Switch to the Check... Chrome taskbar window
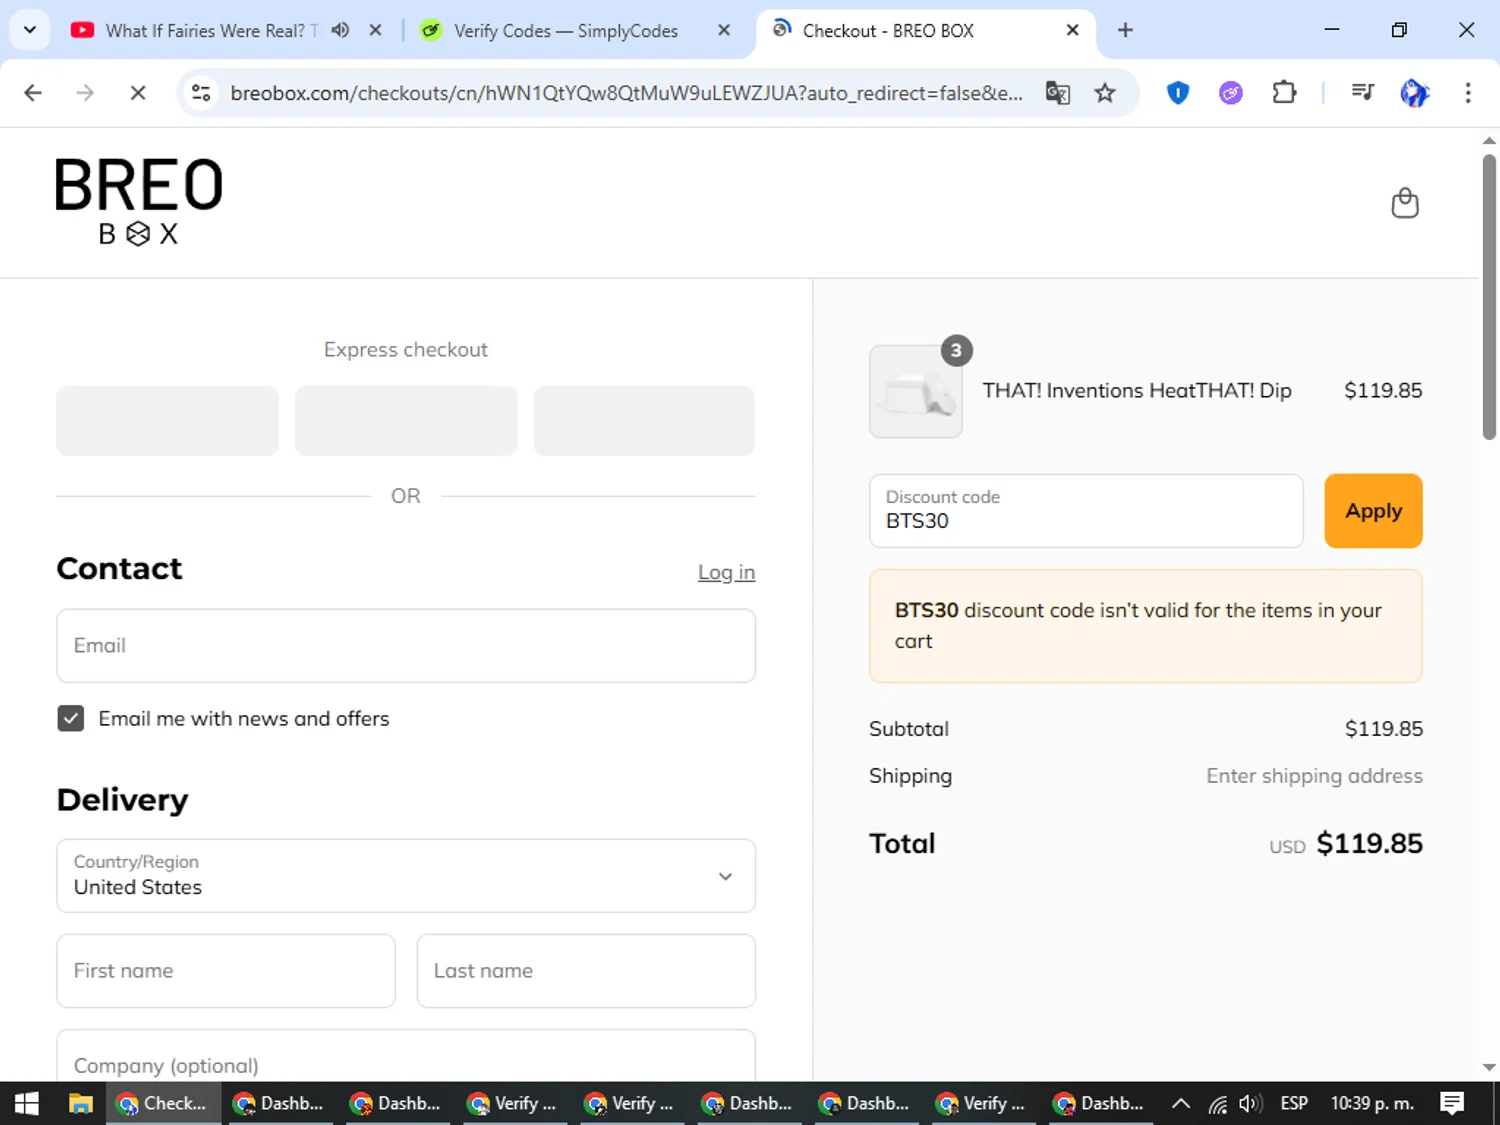Screen dimensions: 1500x1125 [x=163, y=1103]
